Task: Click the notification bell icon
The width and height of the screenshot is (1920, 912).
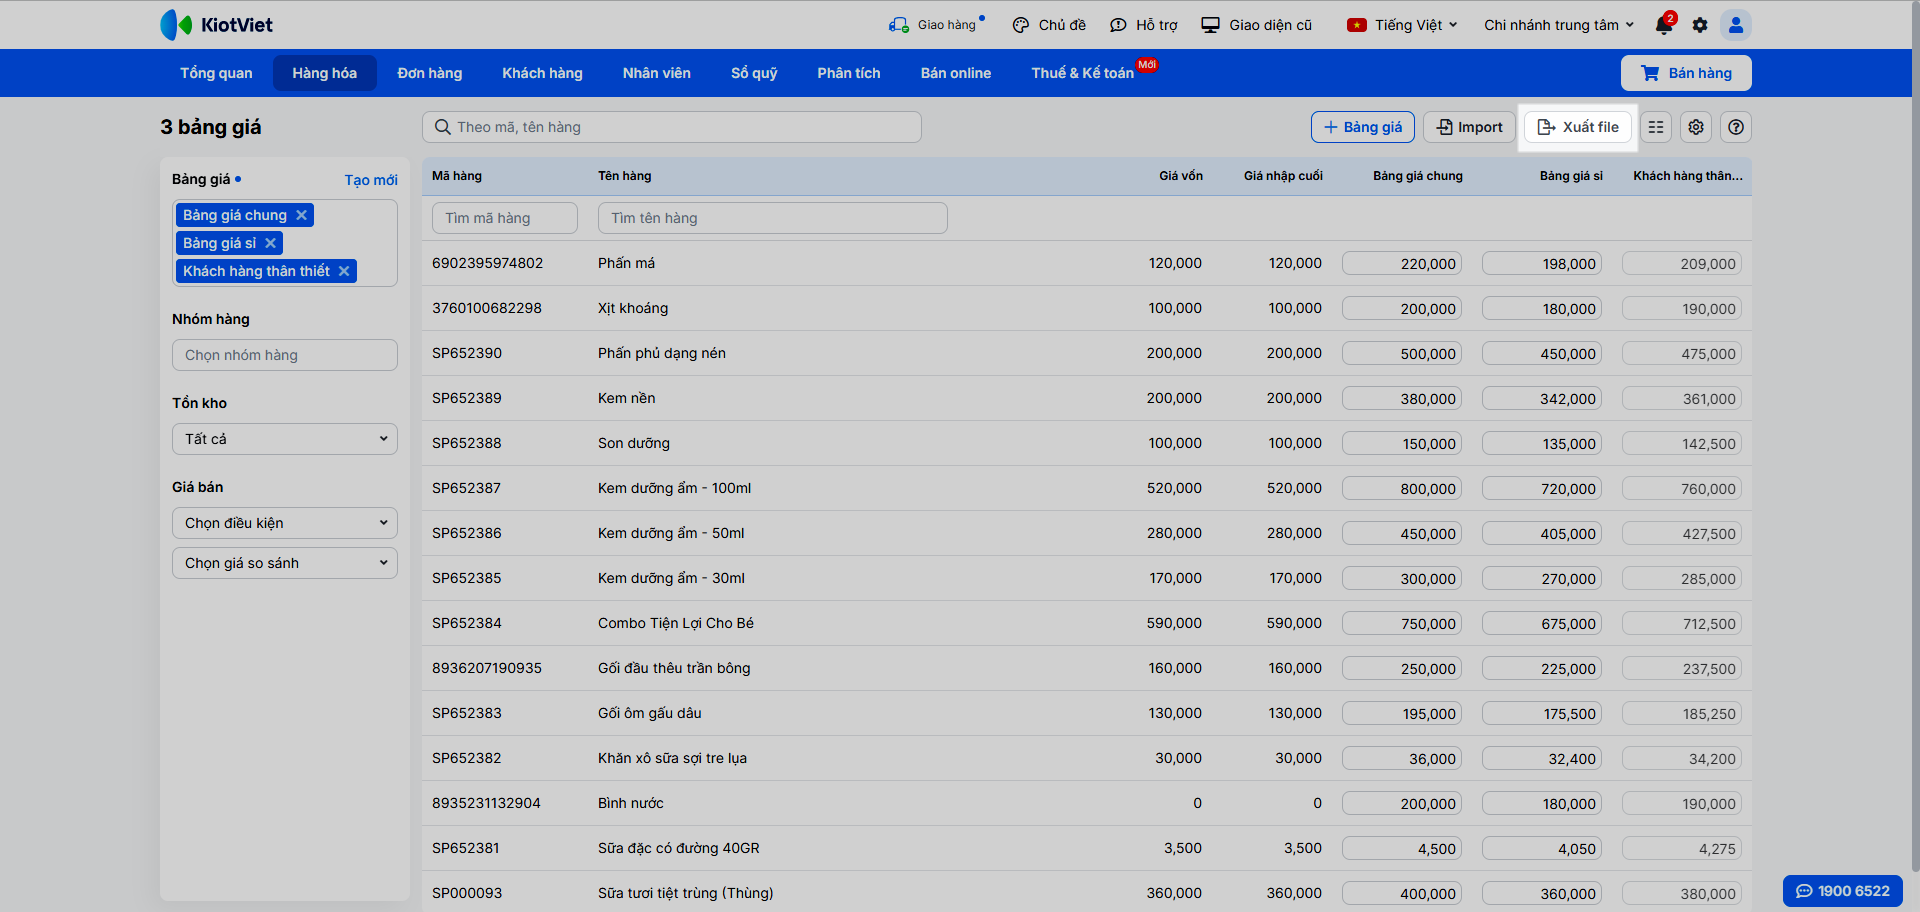Action: tap(1664, 25)
